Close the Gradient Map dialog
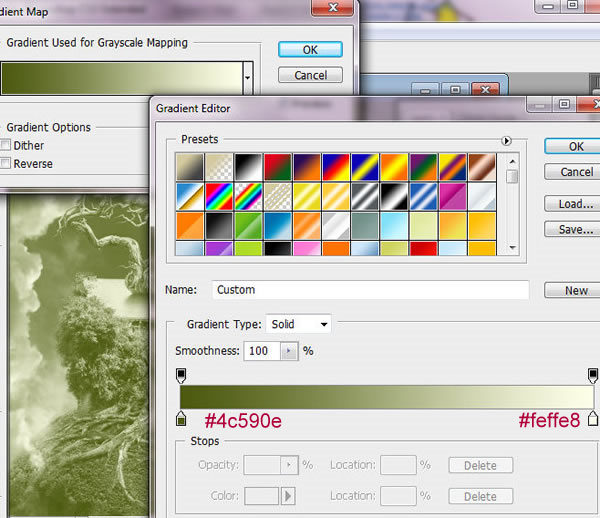This screenshot has height=518, width=600. click(333, 7)
